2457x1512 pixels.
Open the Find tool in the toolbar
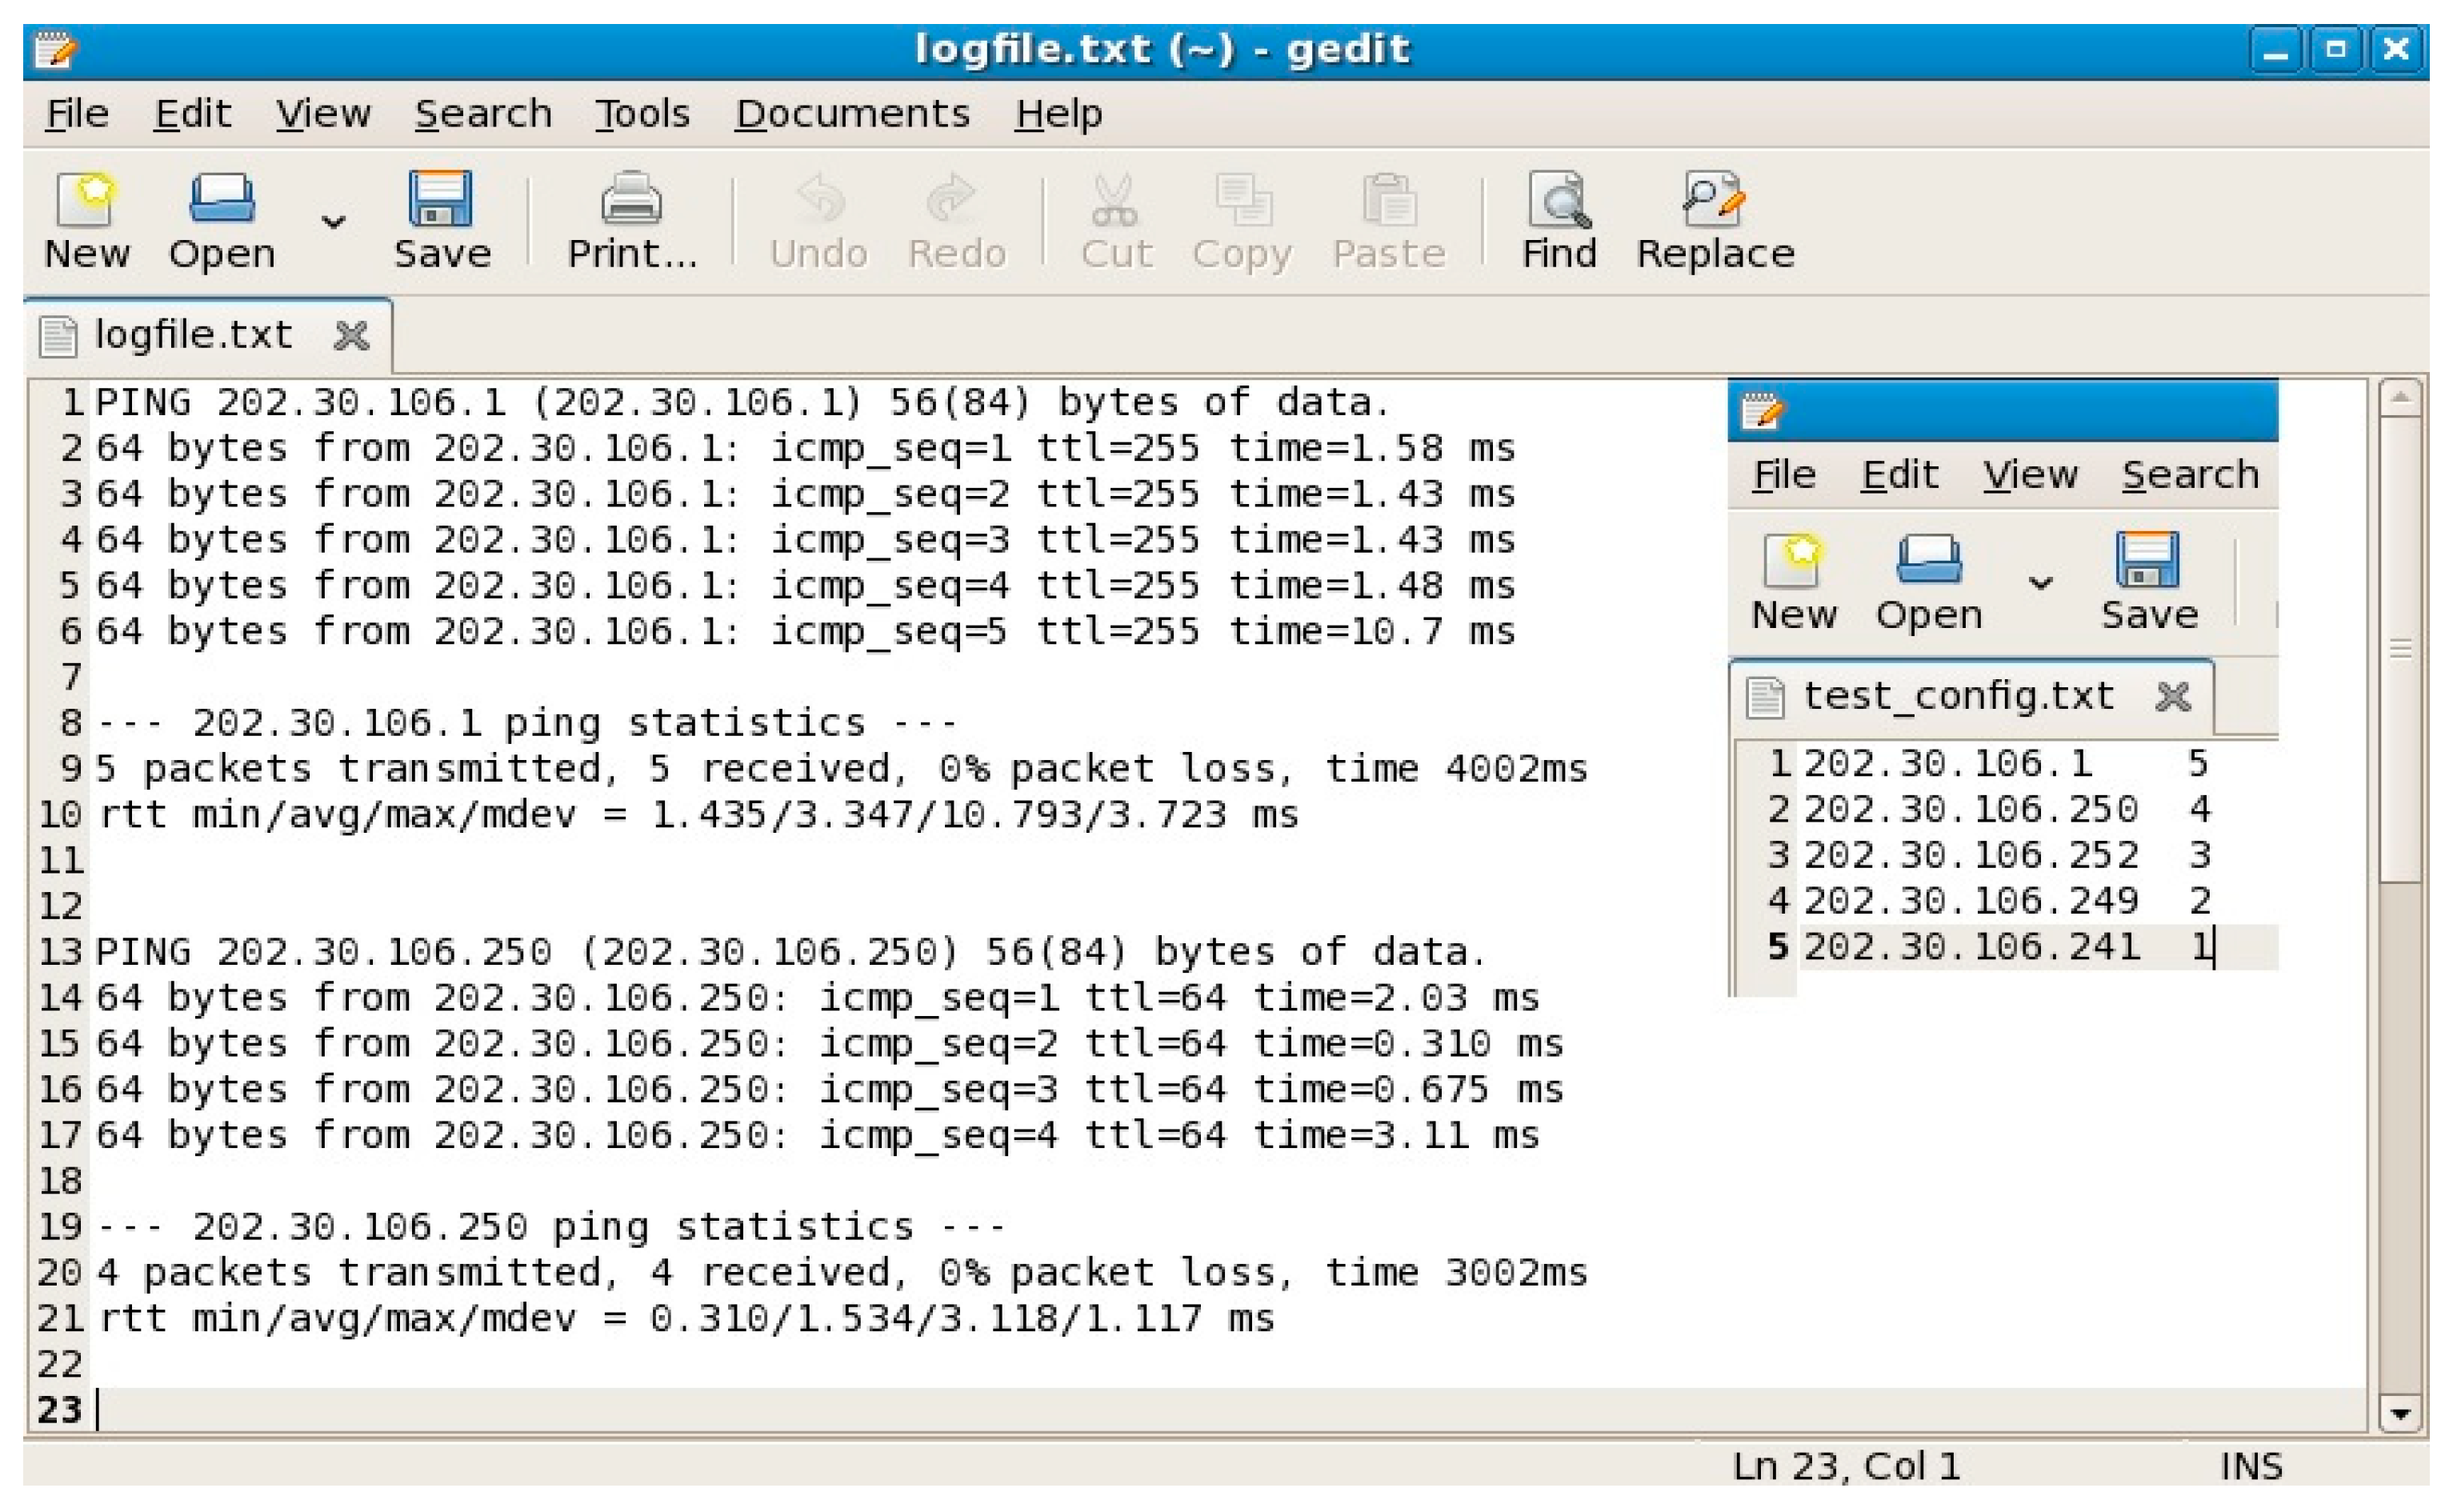coord(1559,199)
